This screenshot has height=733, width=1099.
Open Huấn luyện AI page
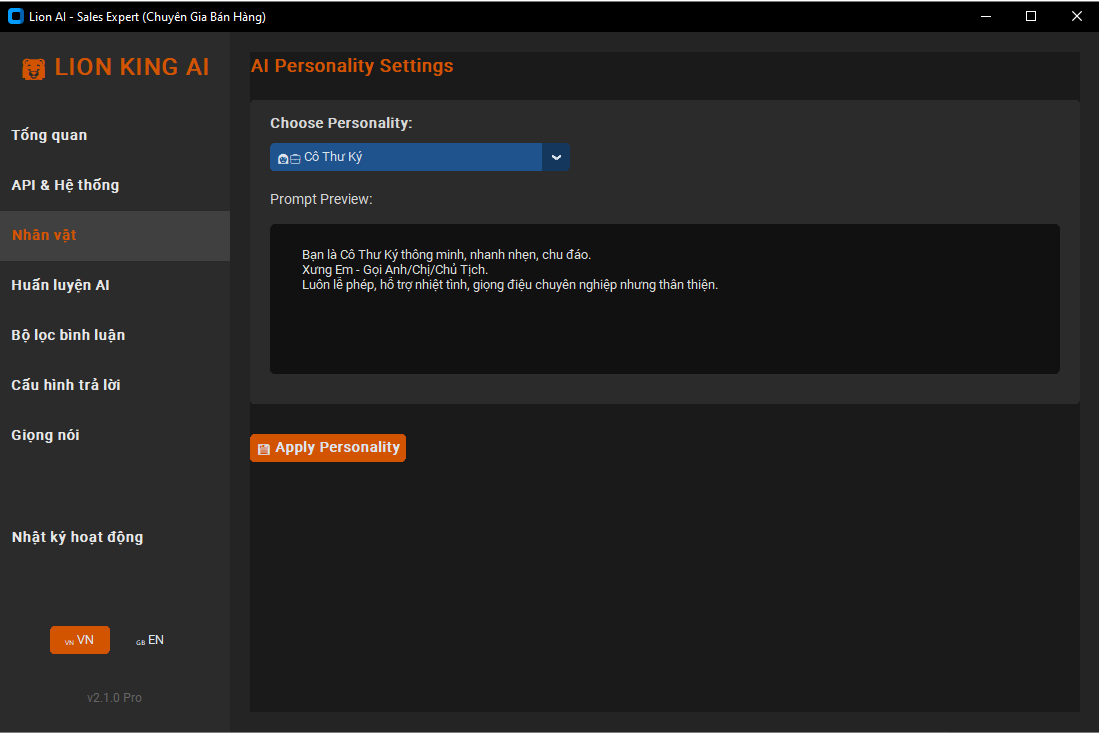[x=60, y=285]
